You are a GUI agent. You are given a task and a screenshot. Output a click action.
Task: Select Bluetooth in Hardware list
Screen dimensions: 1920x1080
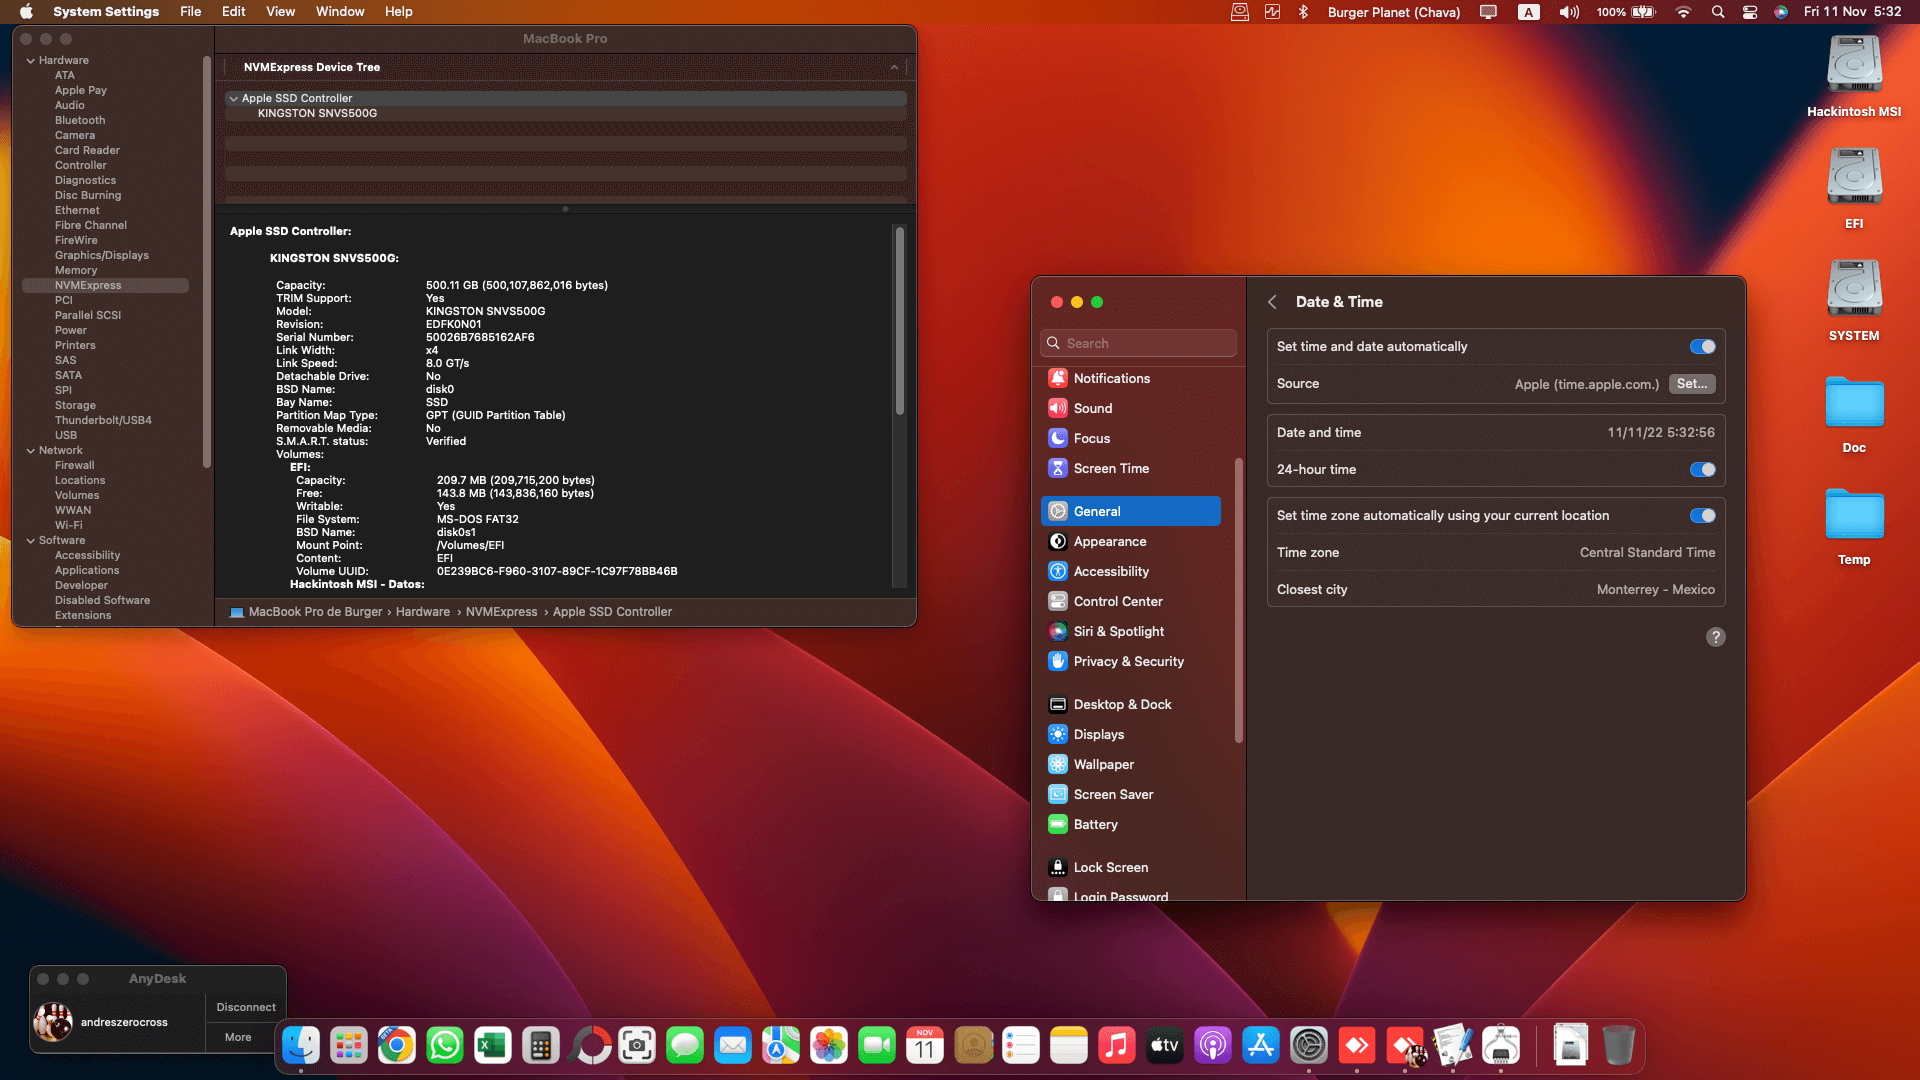click(80, 120)
